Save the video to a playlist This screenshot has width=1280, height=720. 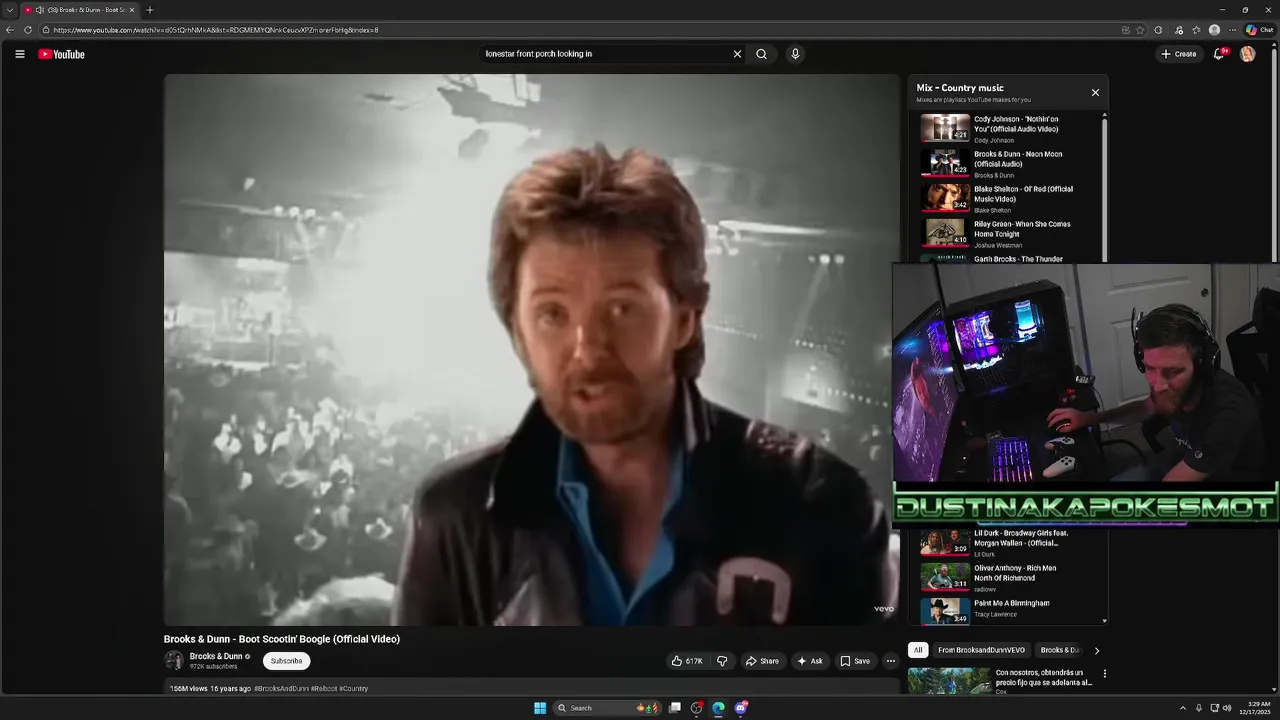click(x=855, y=661)
